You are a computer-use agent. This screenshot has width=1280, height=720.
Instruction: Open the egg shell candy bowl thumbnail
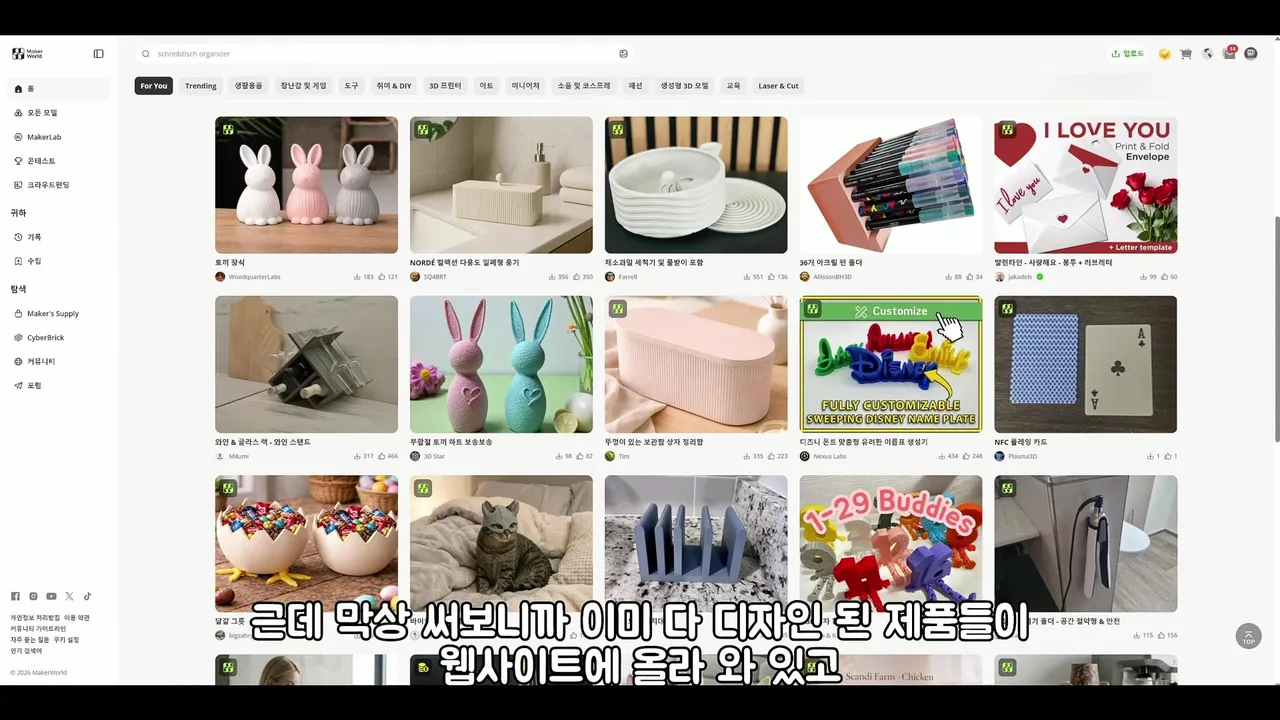(306, 543)
